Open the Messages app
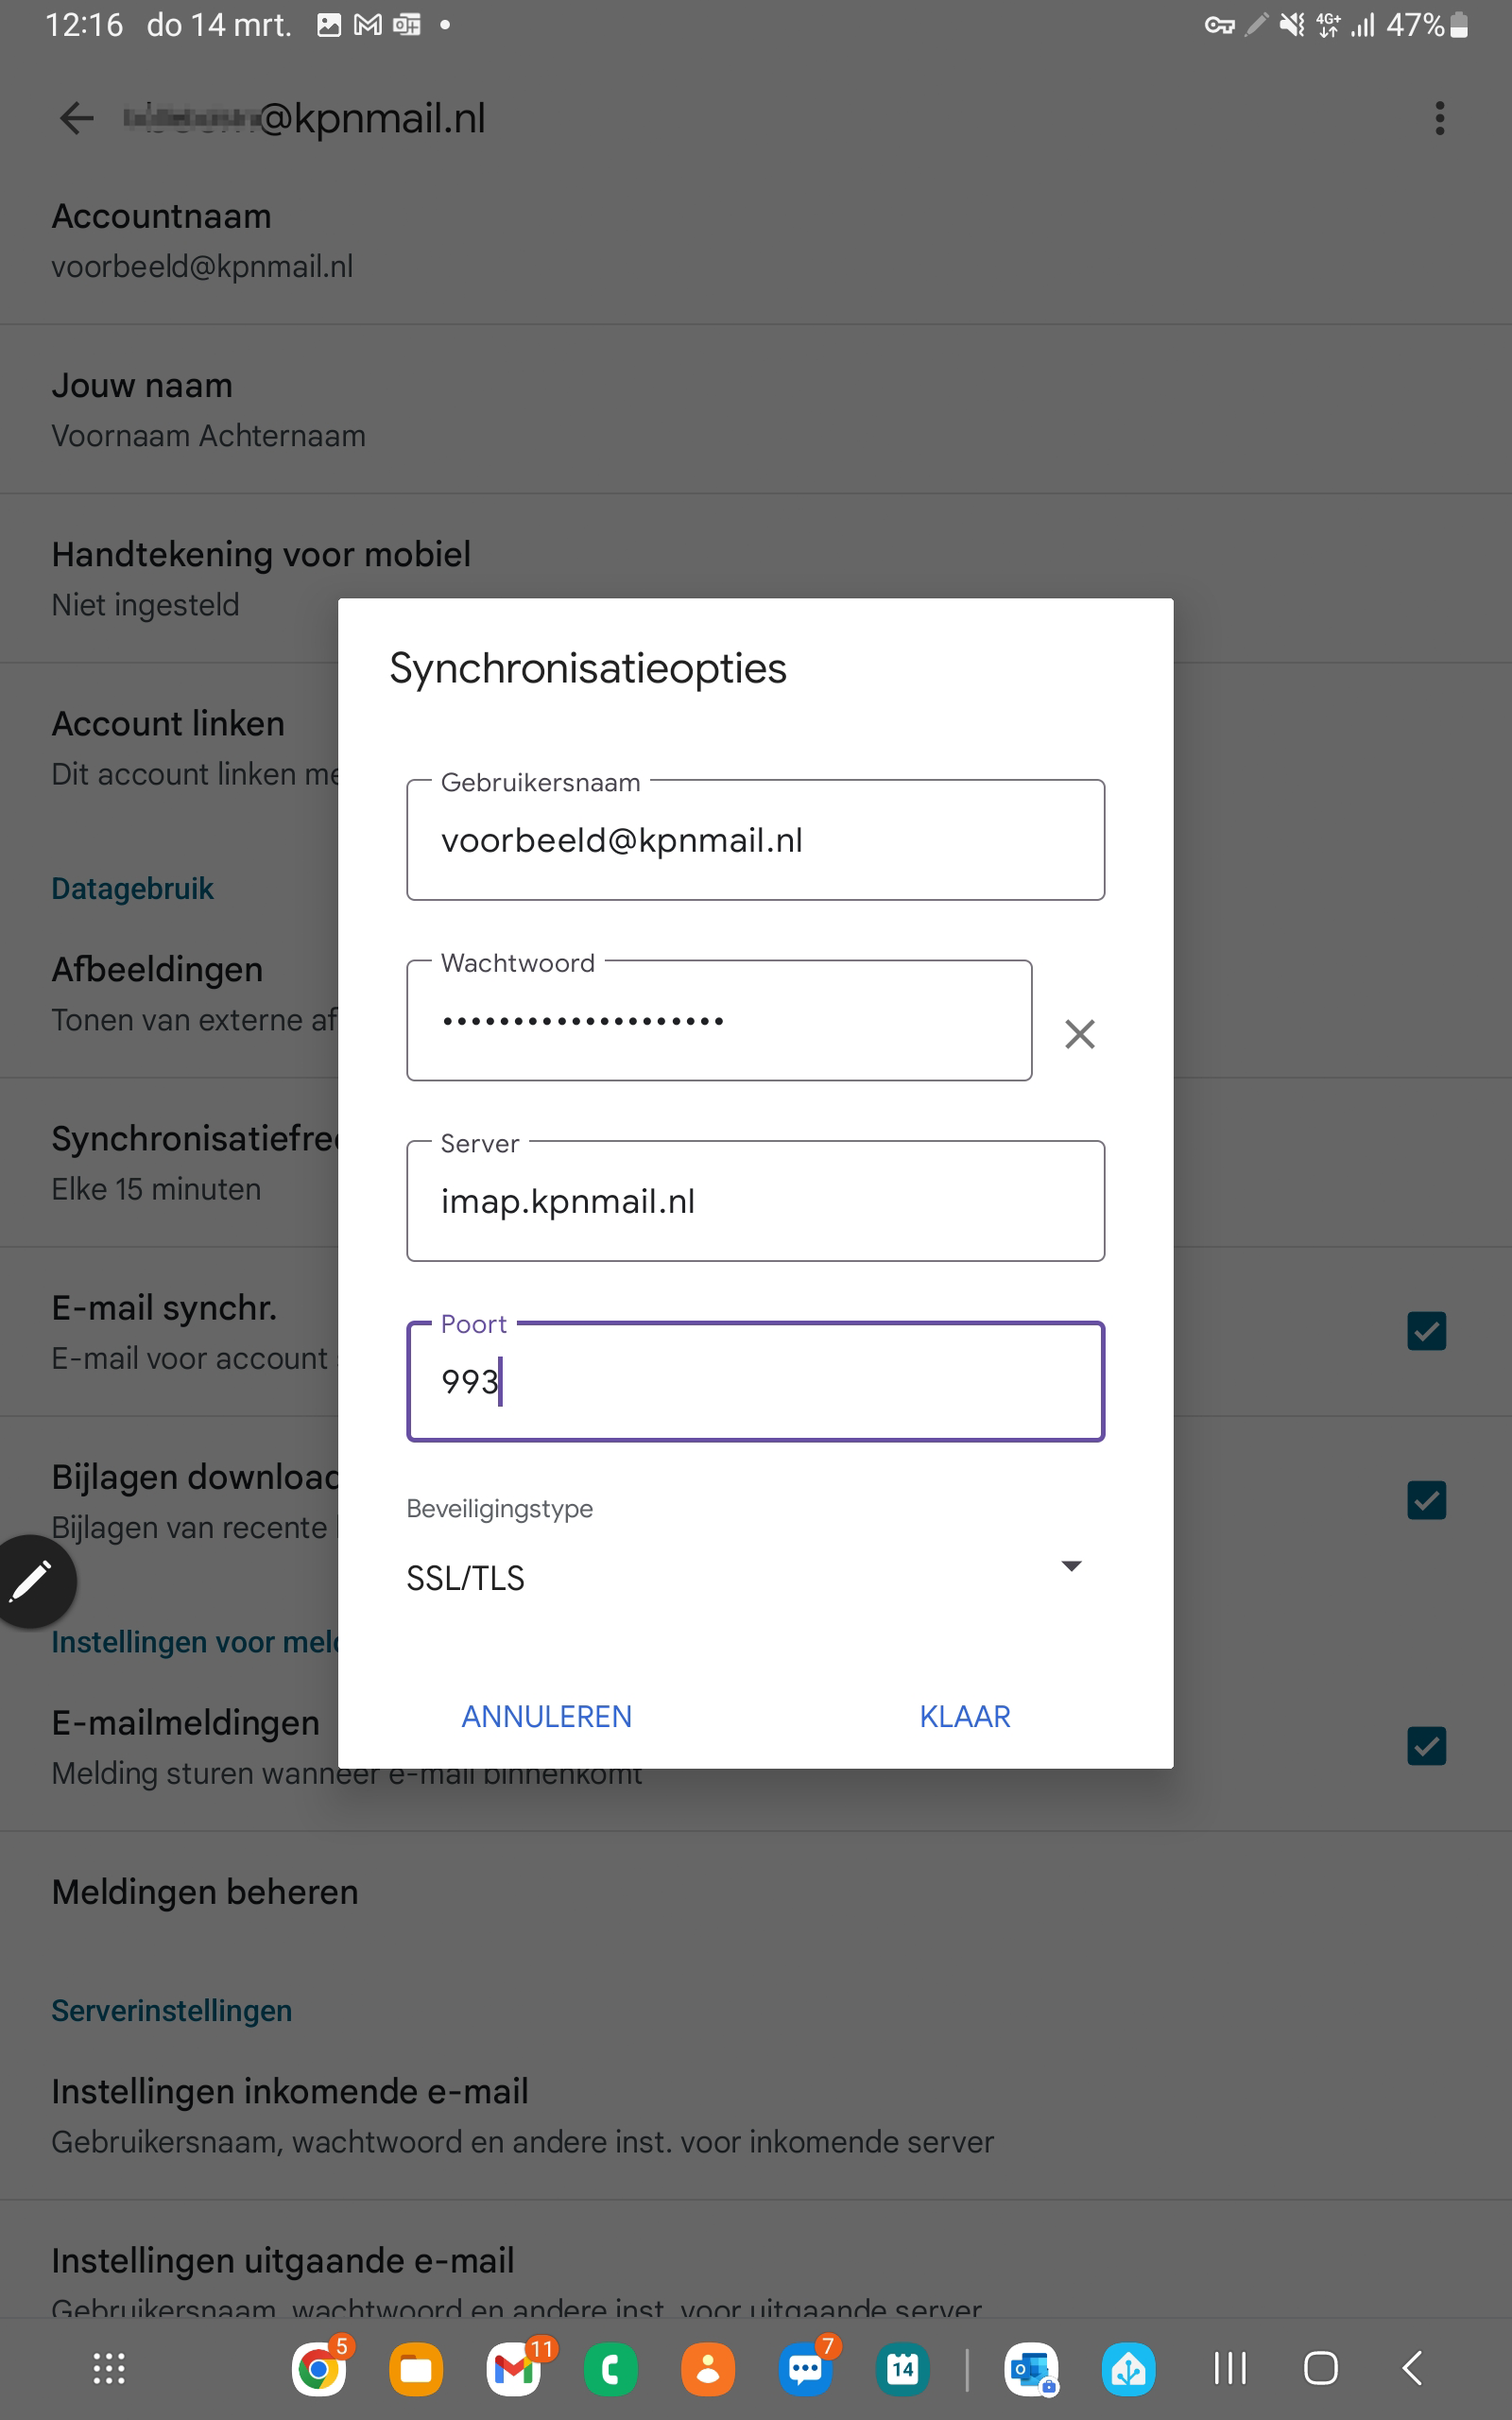Screen dimensions: 1512x2420 pos(806,2369)
